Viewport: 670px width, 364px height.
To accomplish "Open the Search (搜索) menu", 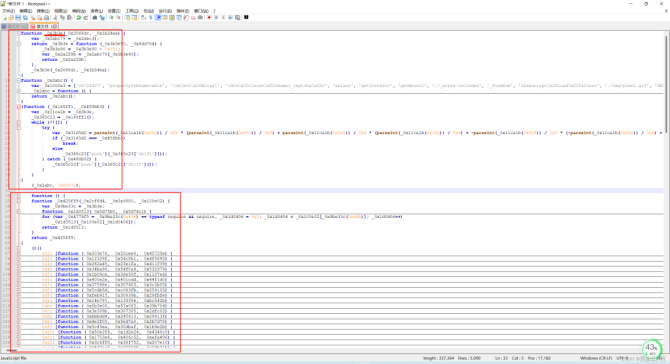I will [43, 11].
